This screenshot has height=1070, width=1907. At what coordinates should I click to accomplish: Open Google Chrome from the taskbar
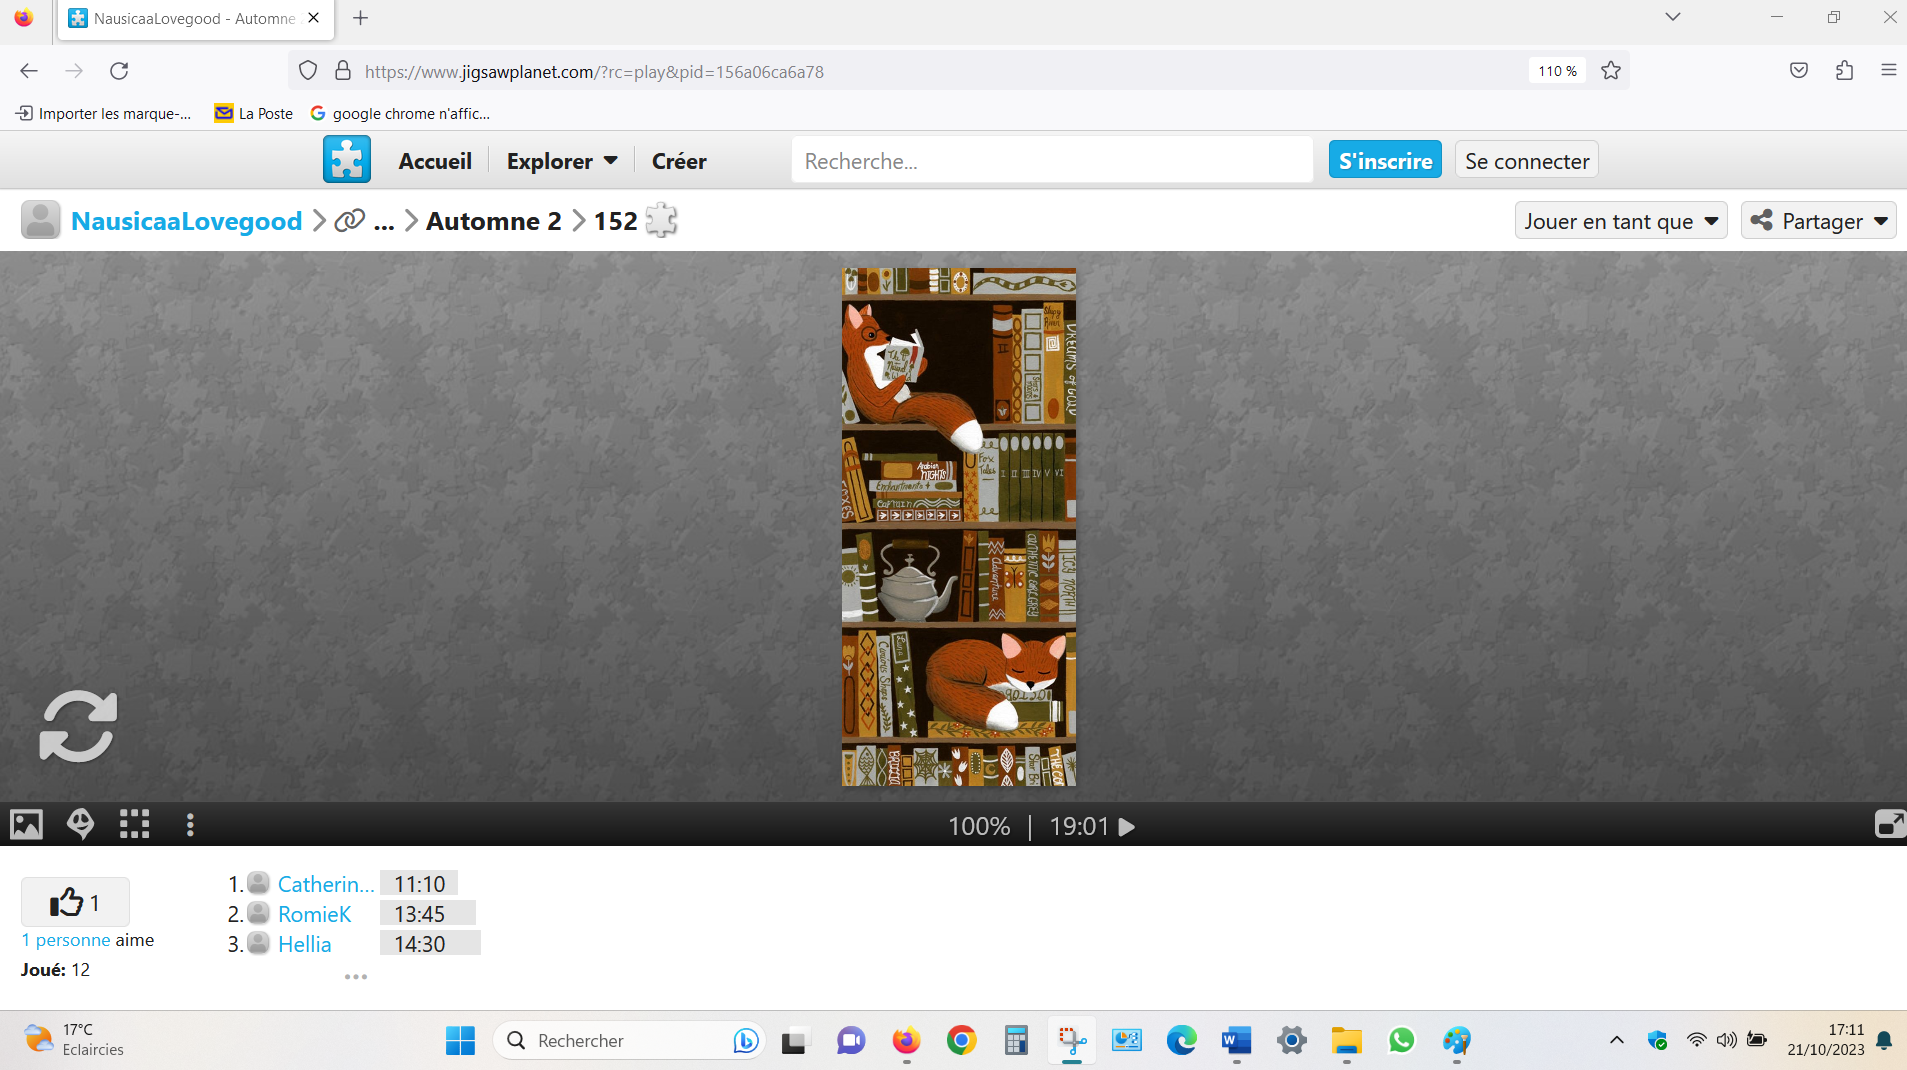tap(961, 1041)
